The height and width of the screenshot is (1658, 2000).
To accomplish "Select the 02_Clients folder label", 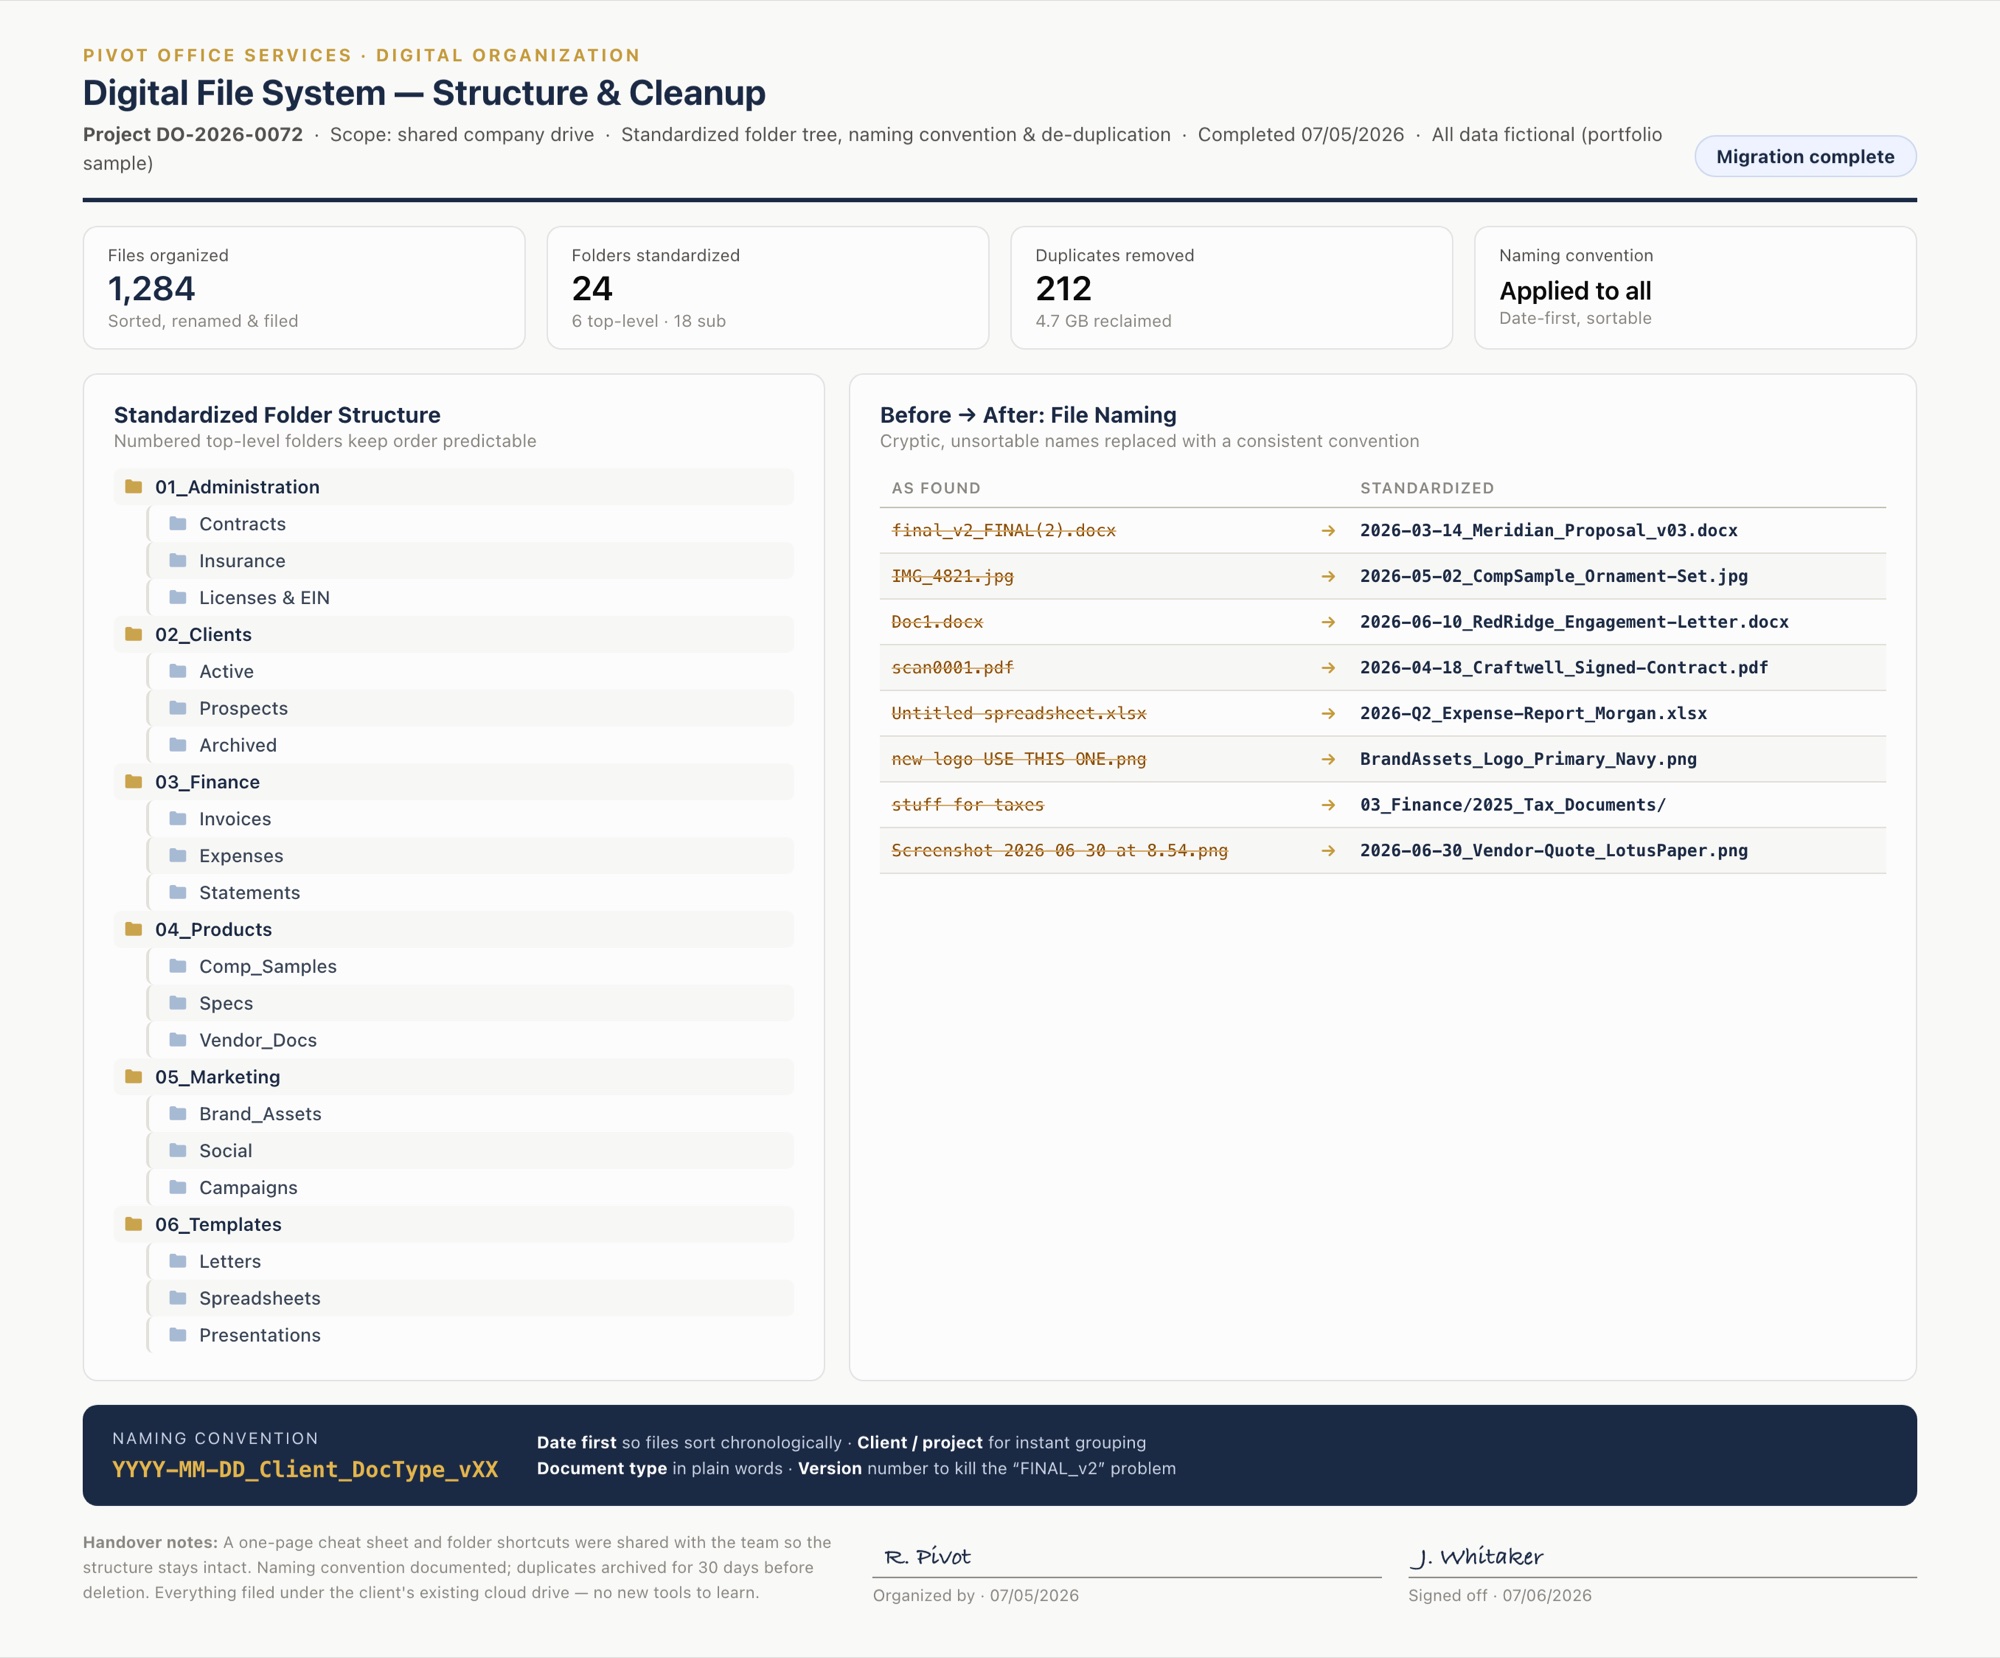I will click(203, 635).
